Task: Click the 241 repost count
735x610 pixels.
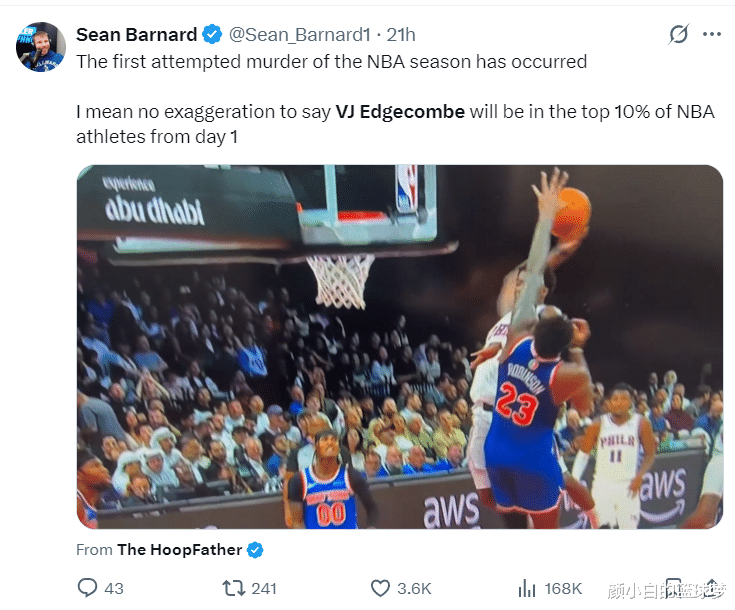Action: [264, 588]
